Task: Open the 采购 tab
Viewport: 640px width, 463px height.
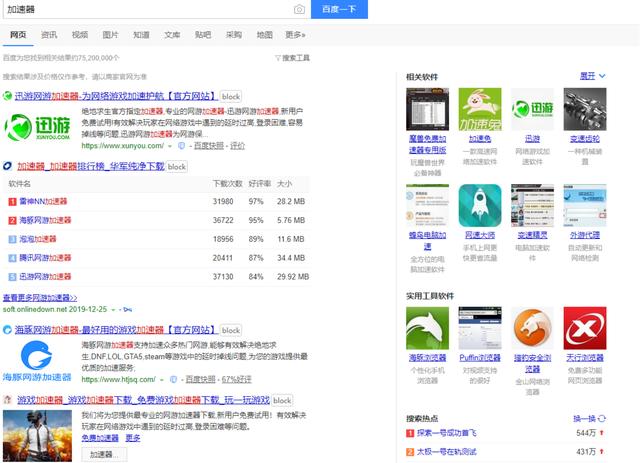Action: 233,35
